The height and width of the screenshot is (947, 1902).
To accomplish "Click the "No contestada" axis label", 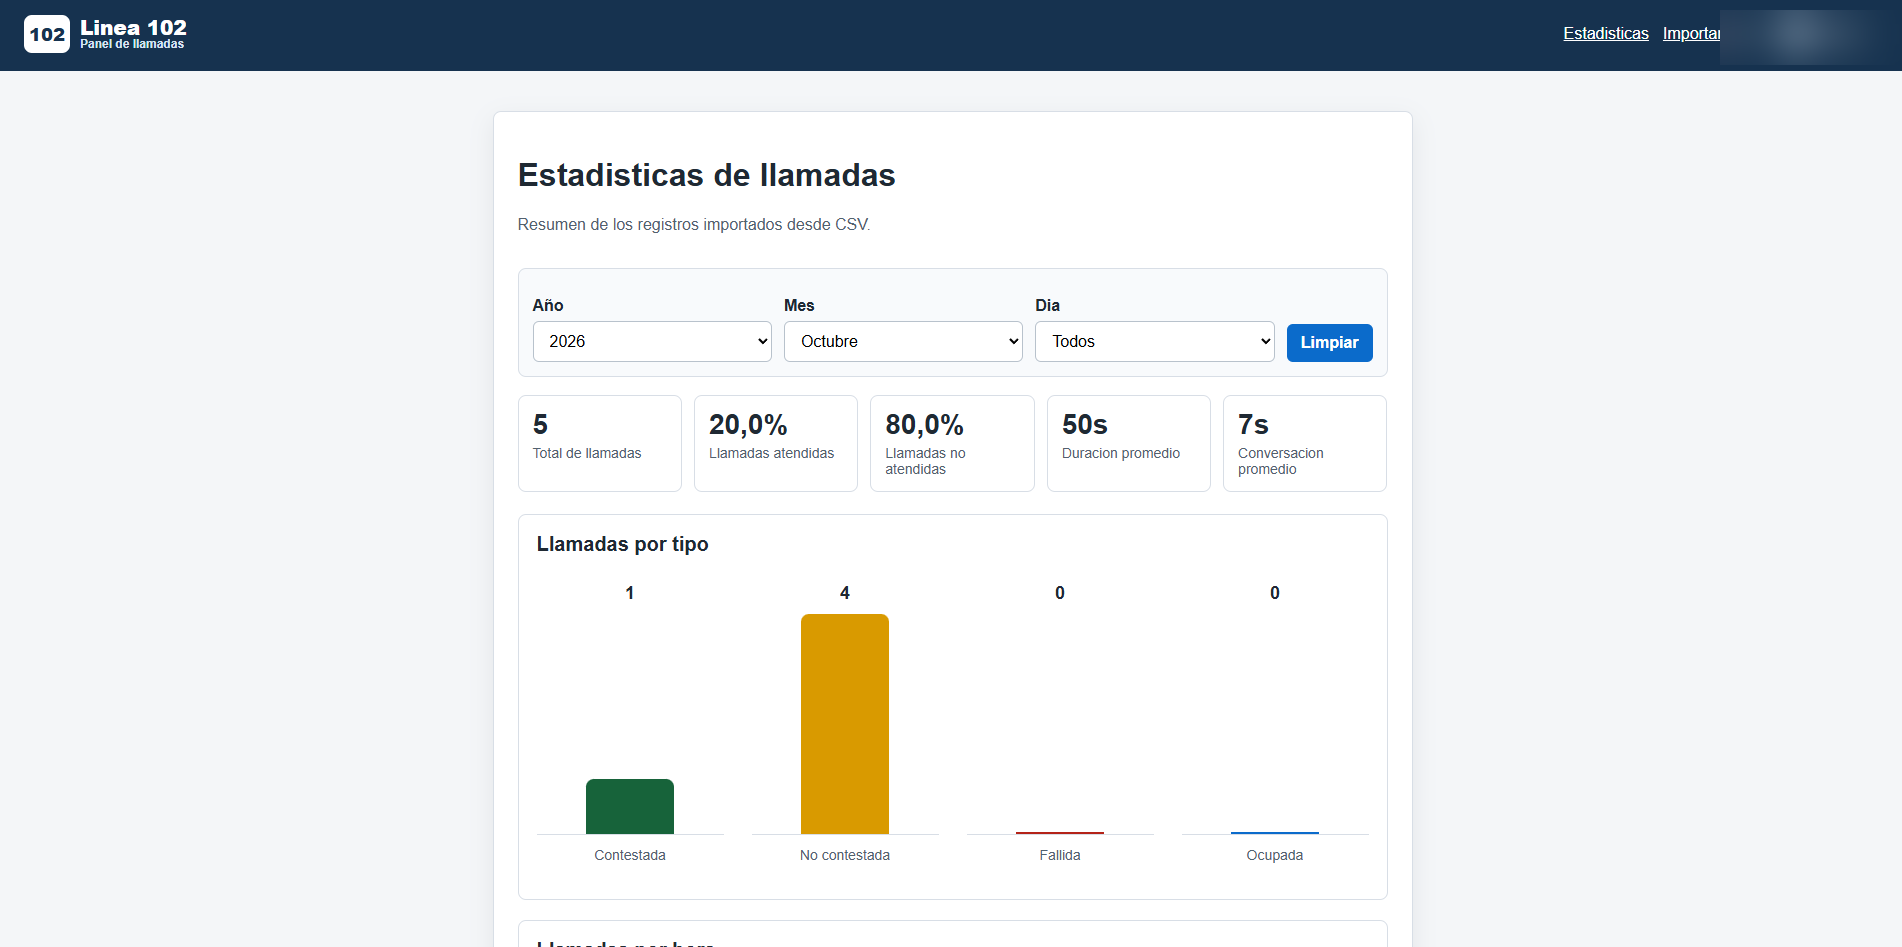I will click(845, 855).
